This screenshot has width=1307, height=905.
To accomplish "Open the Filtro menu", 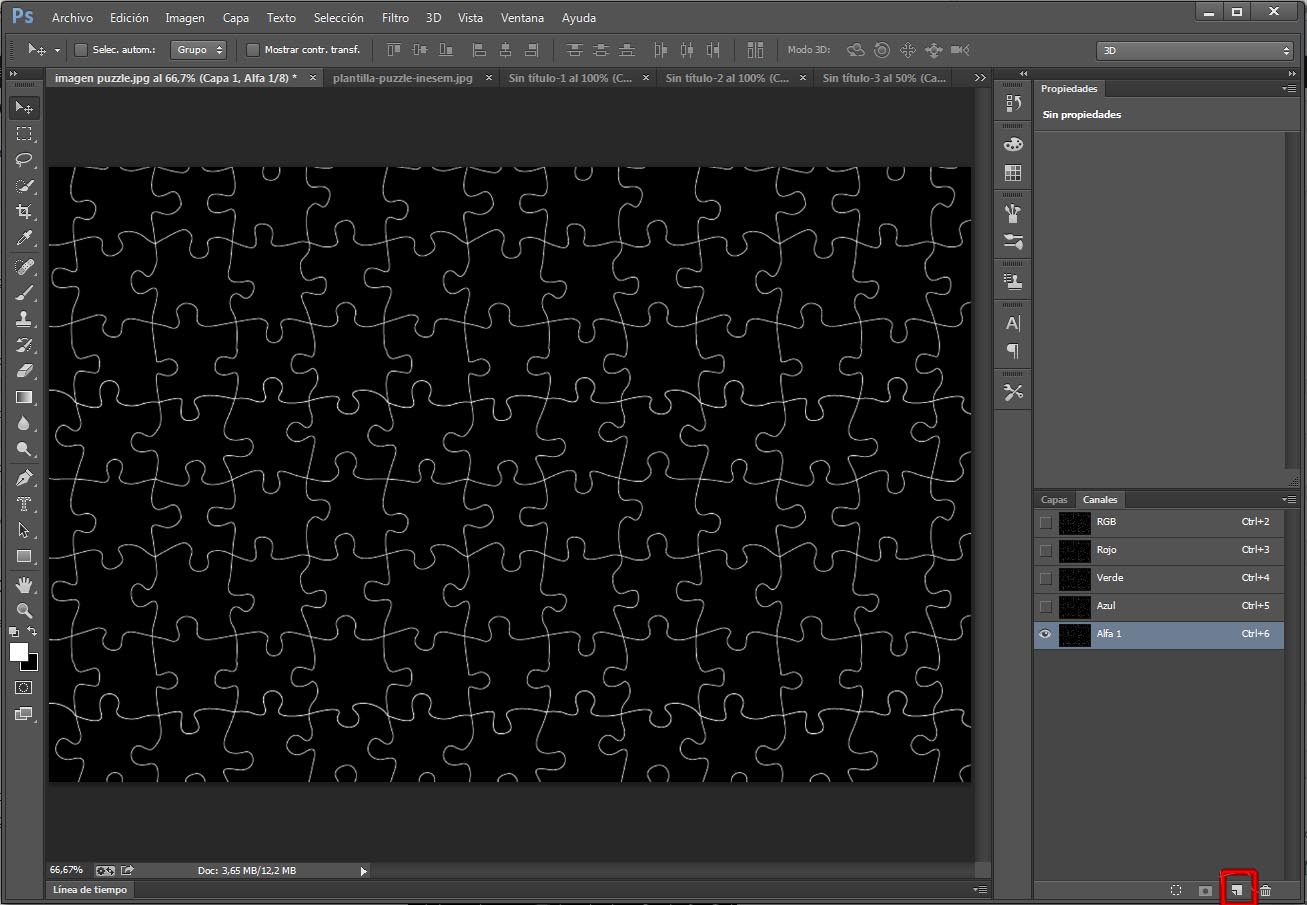I will [x=395, y=17].
